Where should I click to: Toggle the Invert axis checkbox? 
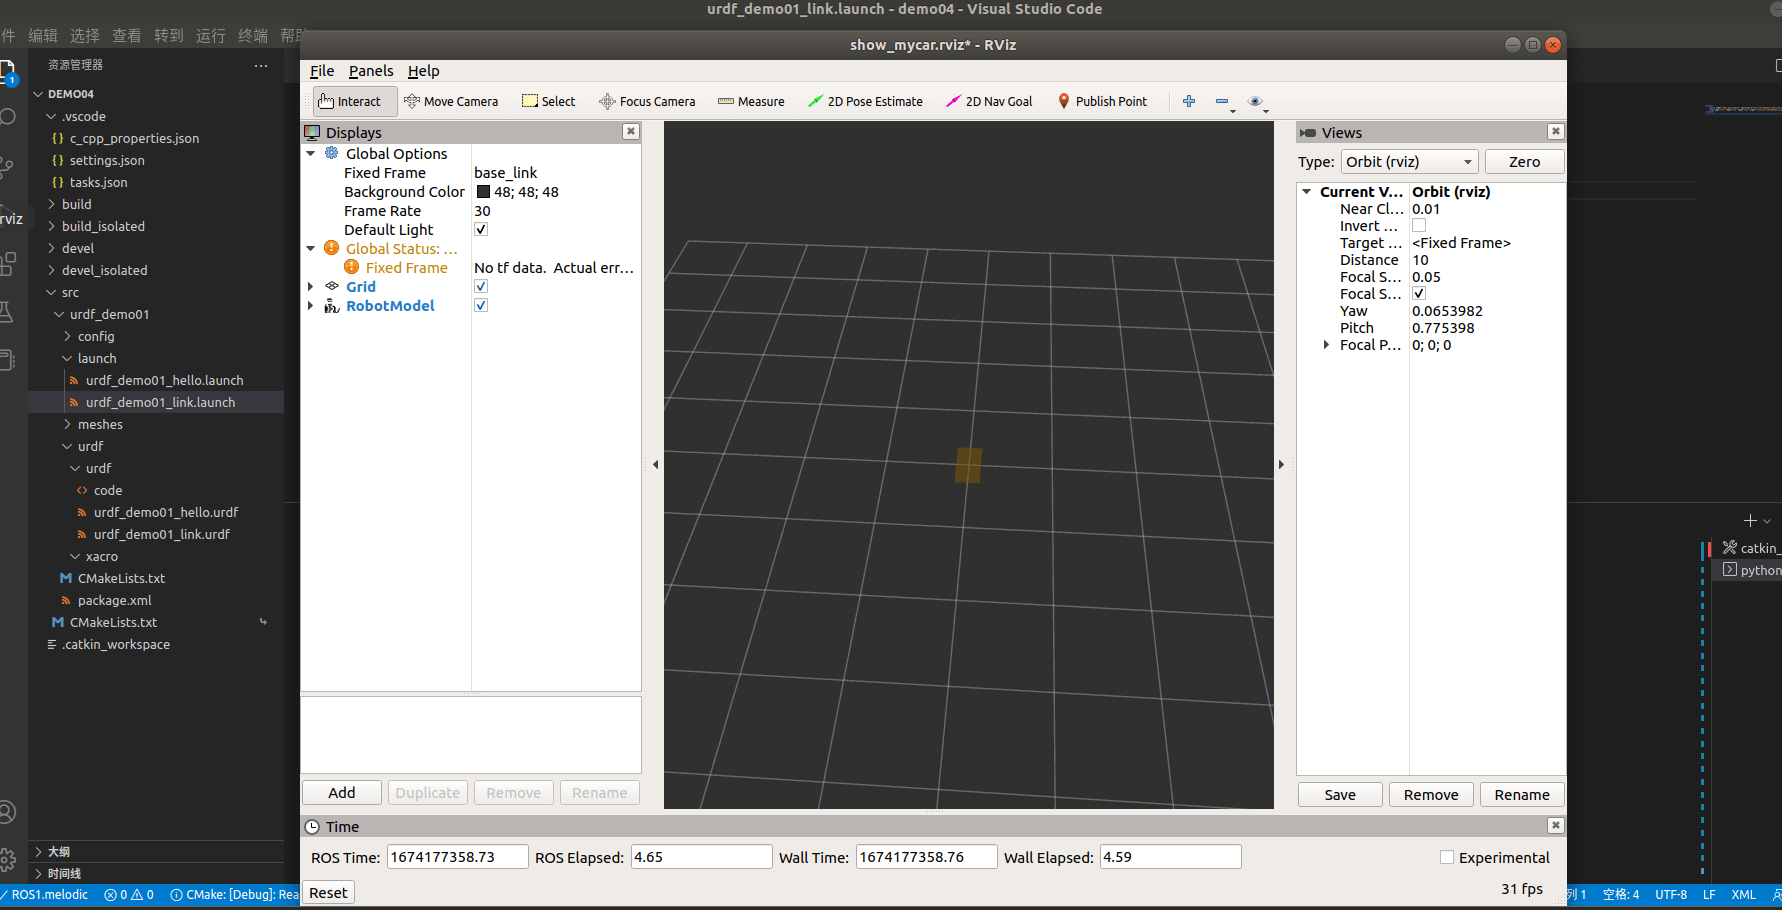click(x=1419, y=225)
